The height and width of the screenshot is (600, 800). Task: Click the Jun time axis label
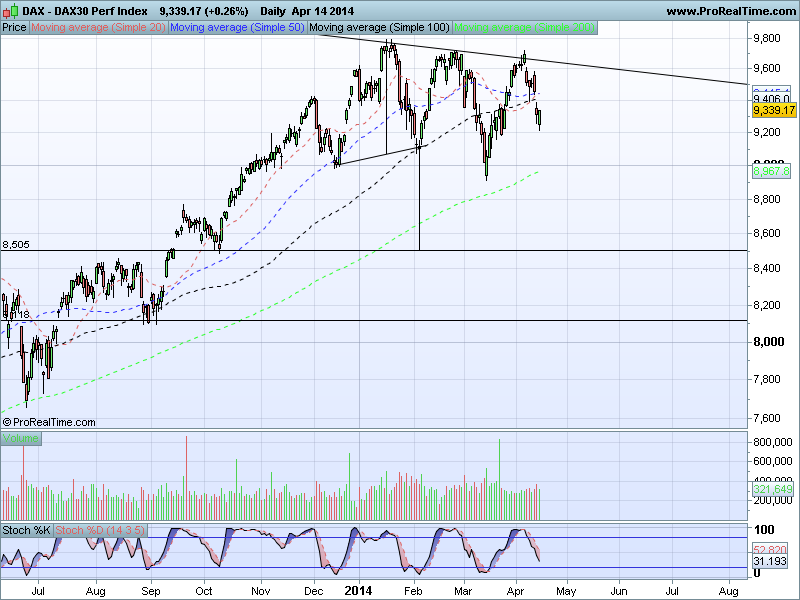point(619,591)
